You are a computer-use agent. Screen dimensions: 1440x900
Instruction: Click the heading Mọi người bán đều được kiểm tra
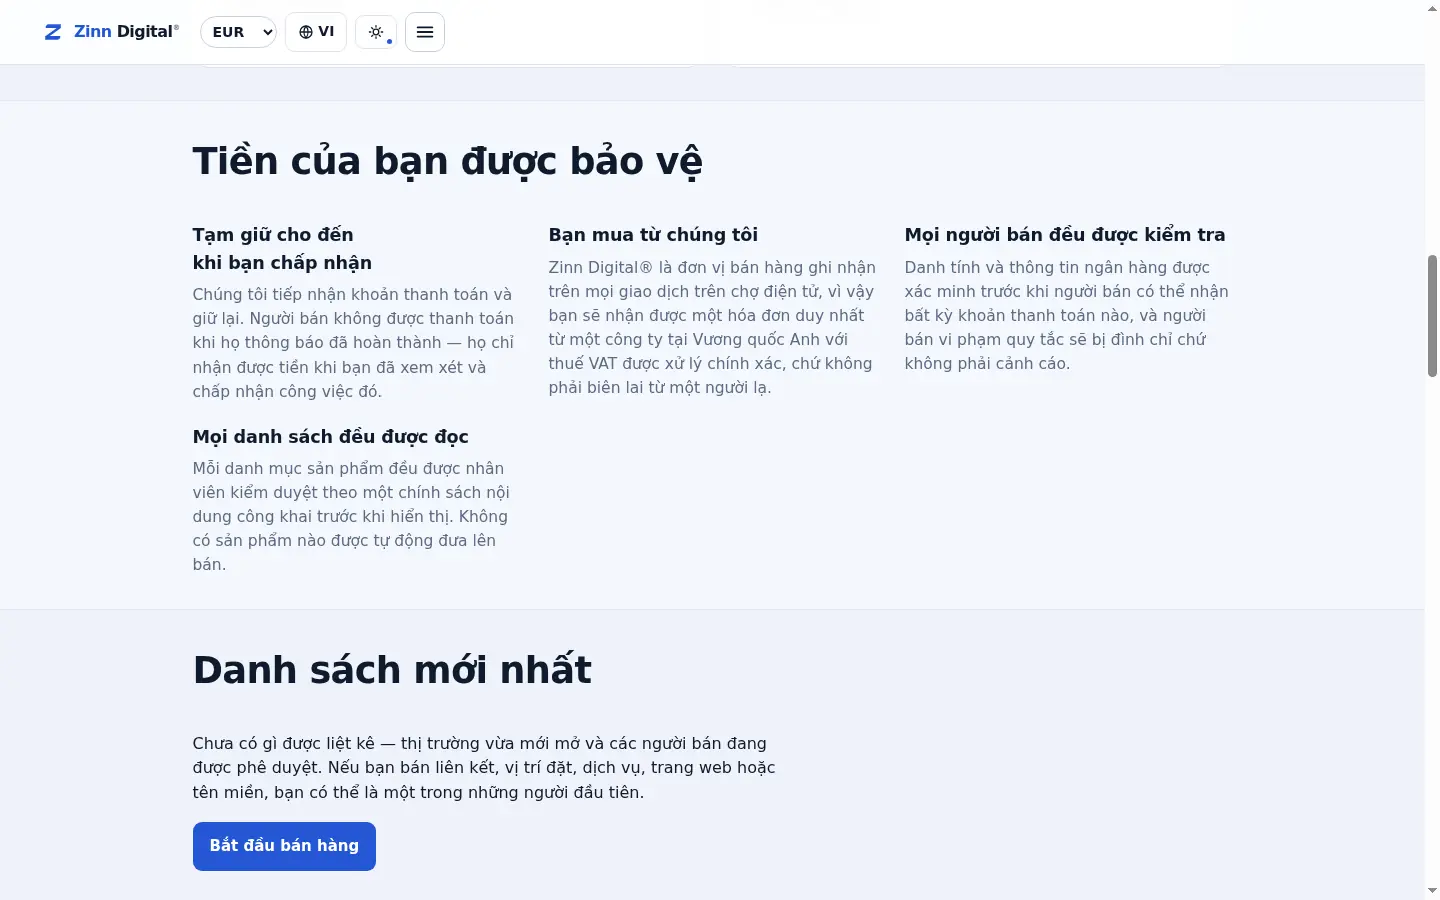coord(1065,235)
